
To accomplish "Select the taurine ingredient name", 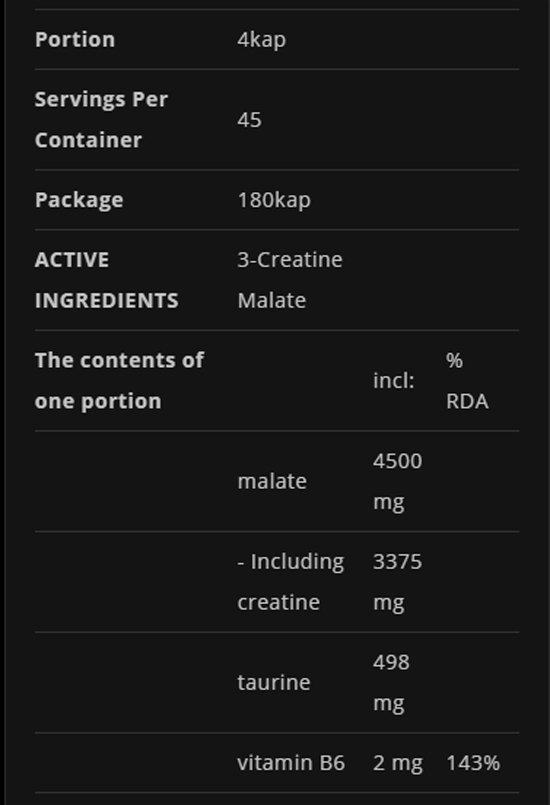I will (274, 682).
